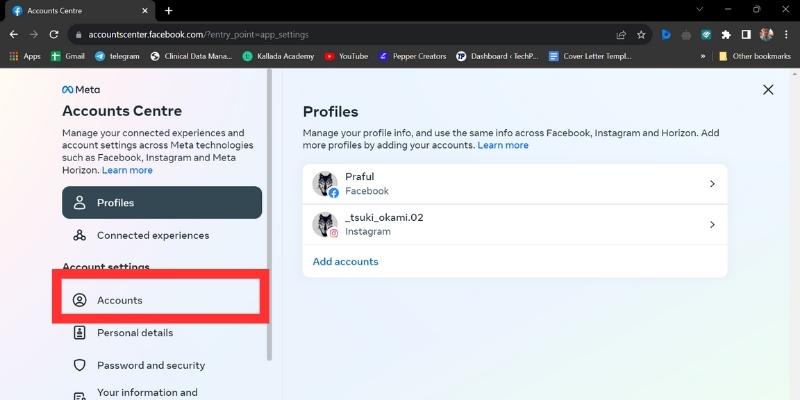
Task: Click the sidebar vertical scrollbar
Action: pyautogui.click(x=269, y=214)
